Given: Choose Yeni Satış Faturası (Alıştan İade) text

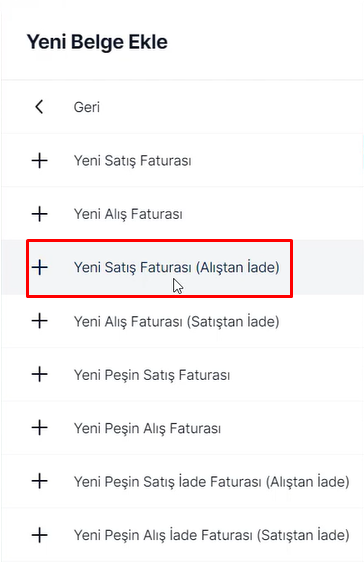Looking at the screenshot, I should (x=177, y=268).
